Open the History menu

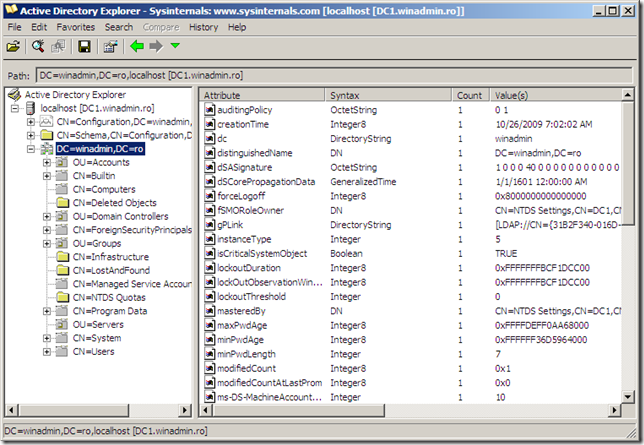point(203,27)
